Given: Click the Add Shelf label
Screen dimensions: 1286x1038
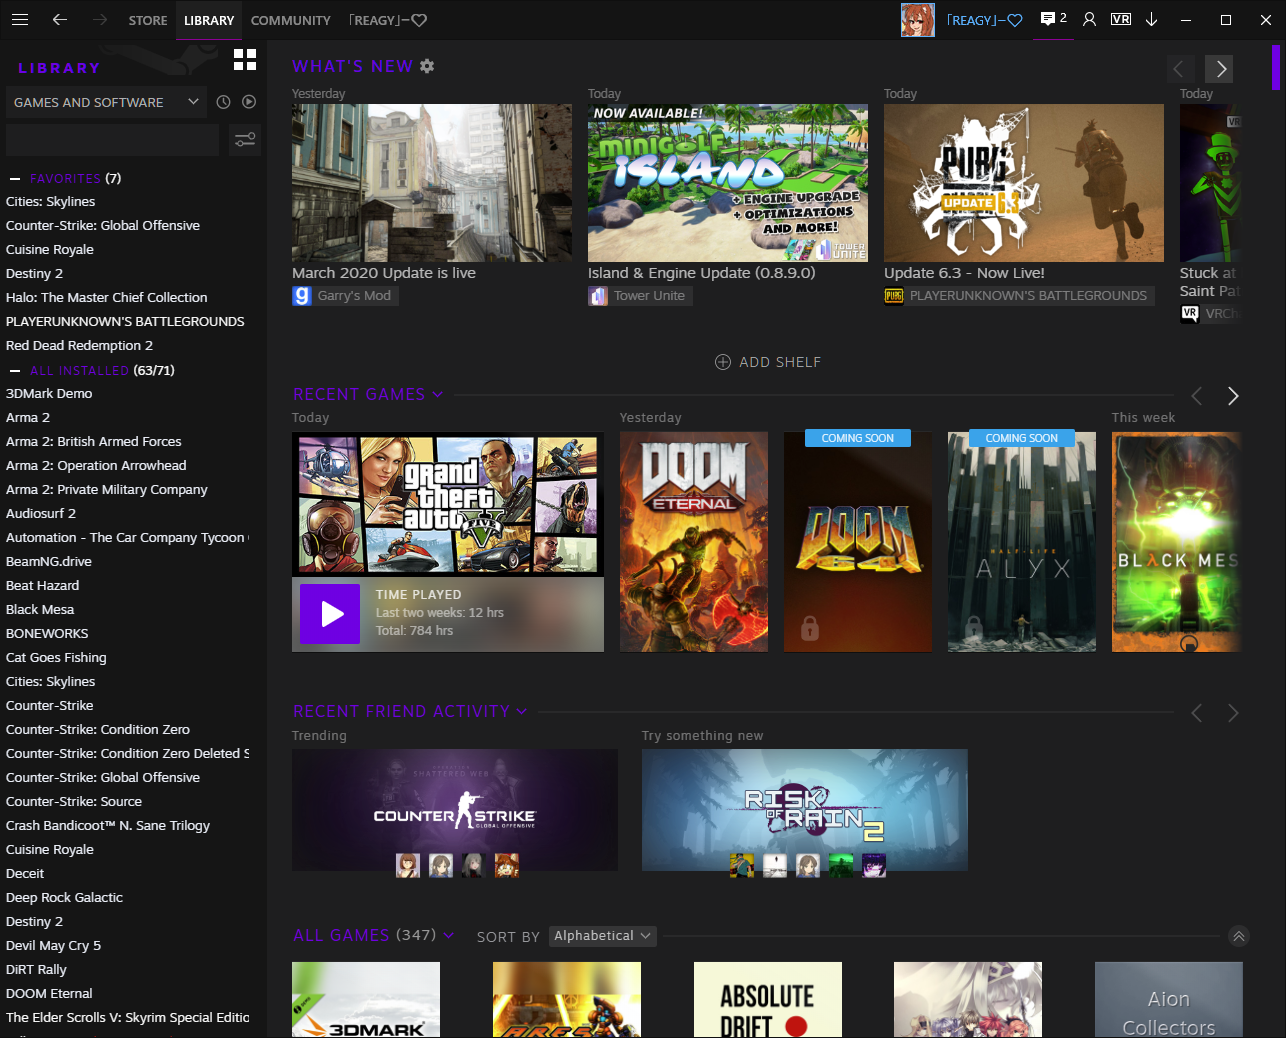Looking at the screenshot, I should pos(780,362).
